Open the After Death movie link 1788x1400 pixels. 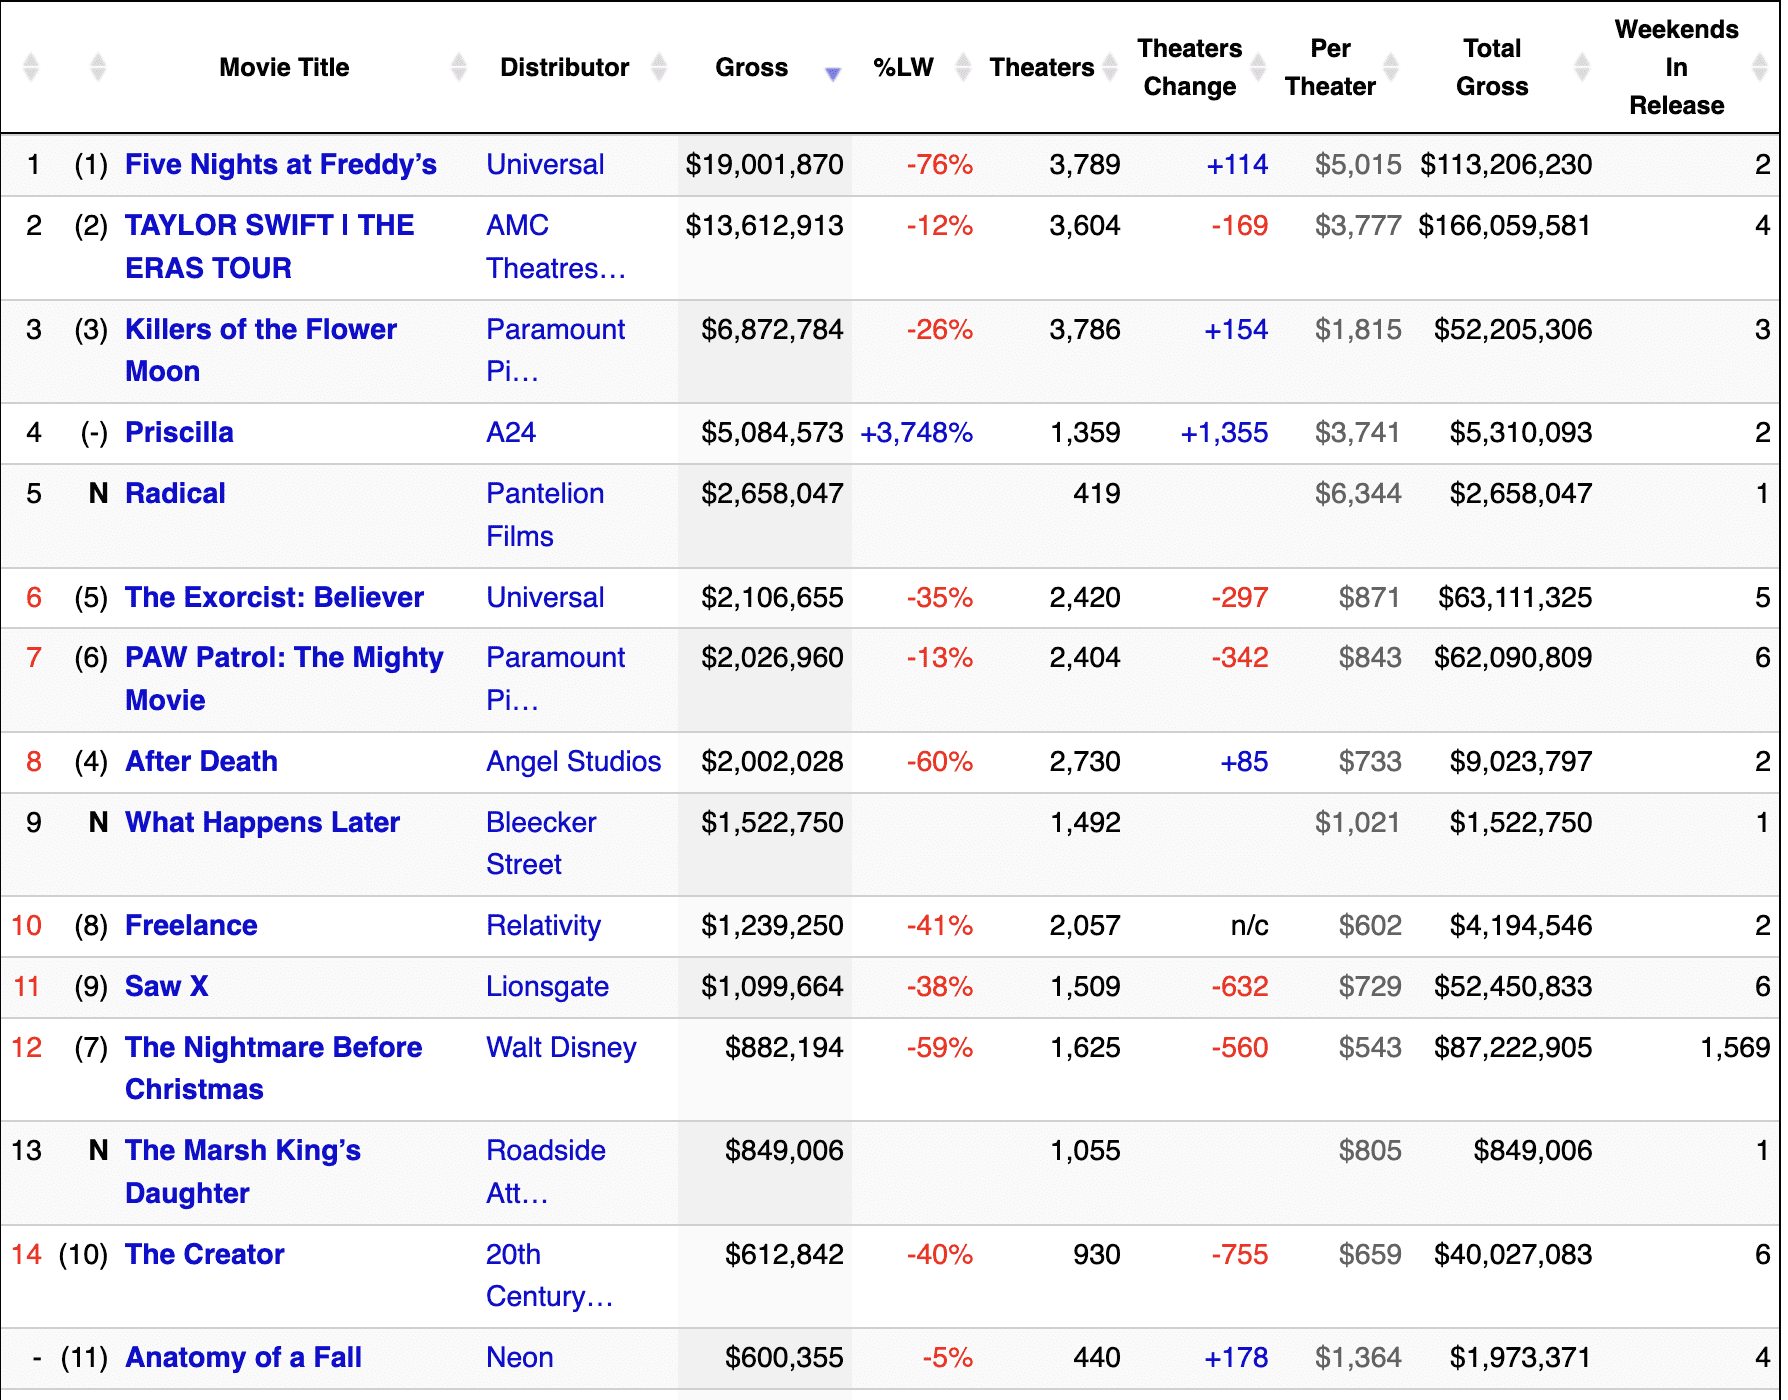coord(201,761)
